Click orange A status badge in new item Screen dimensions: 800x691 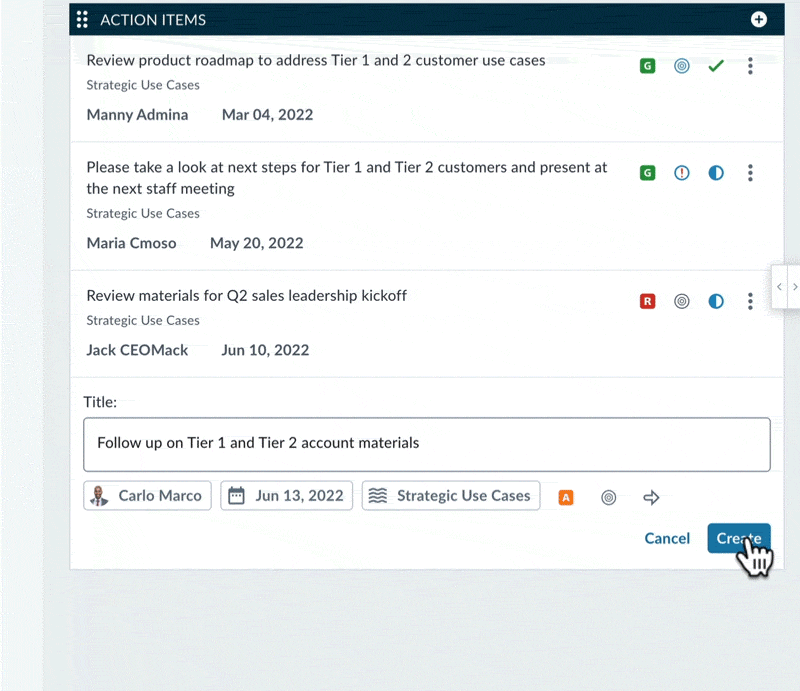(565, 497)
